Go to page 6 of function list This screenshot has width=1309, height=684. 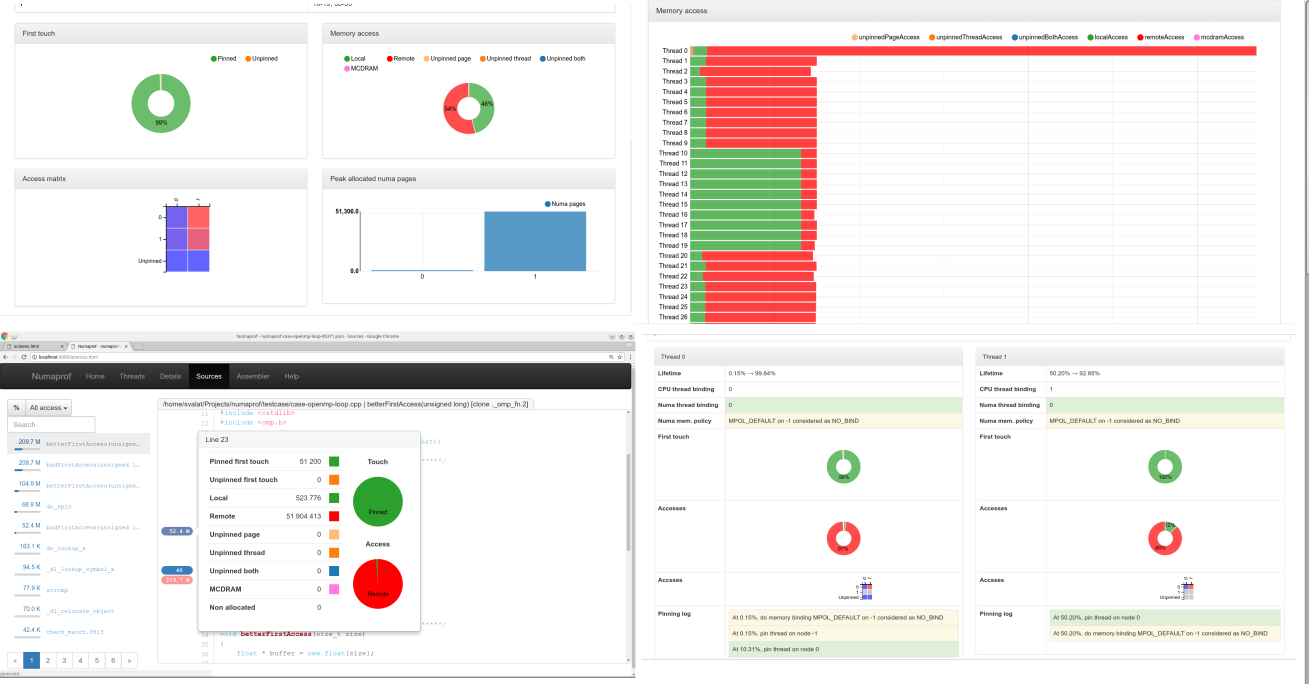click(113, 660)
